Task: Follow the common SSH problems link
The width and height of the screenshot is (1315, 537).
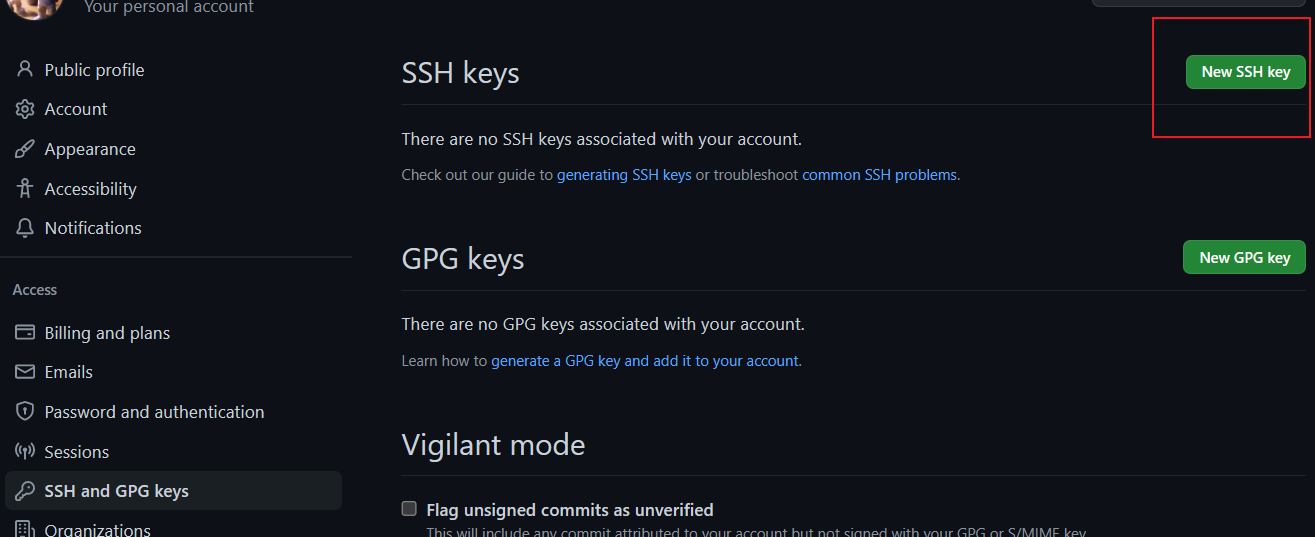Action: point(879,175)
